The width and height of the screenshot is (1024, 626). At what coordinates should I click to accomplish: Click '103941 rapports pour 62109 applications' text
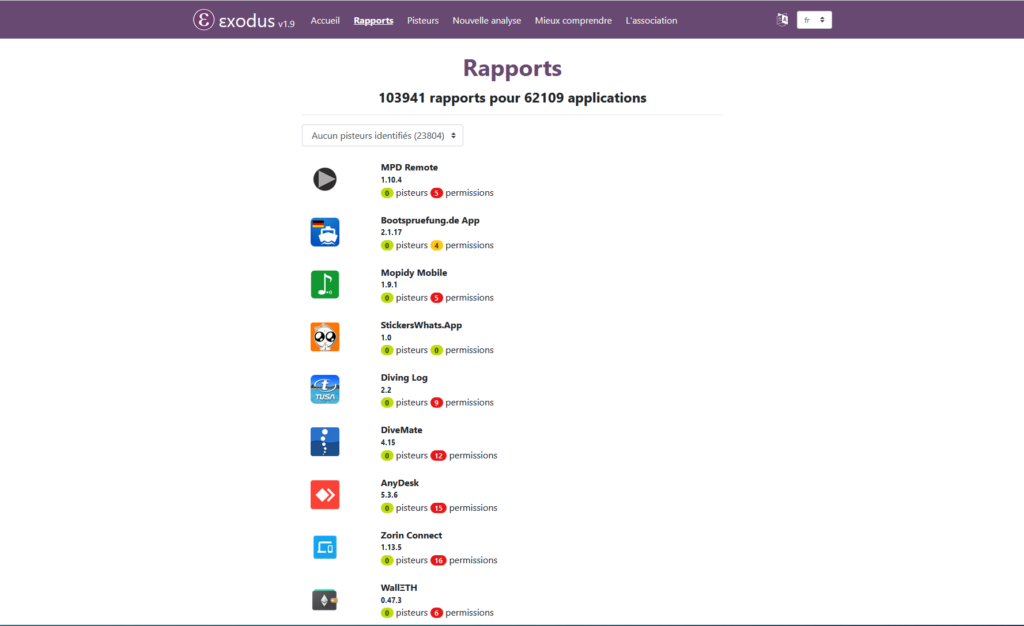(x=512, y=98)
